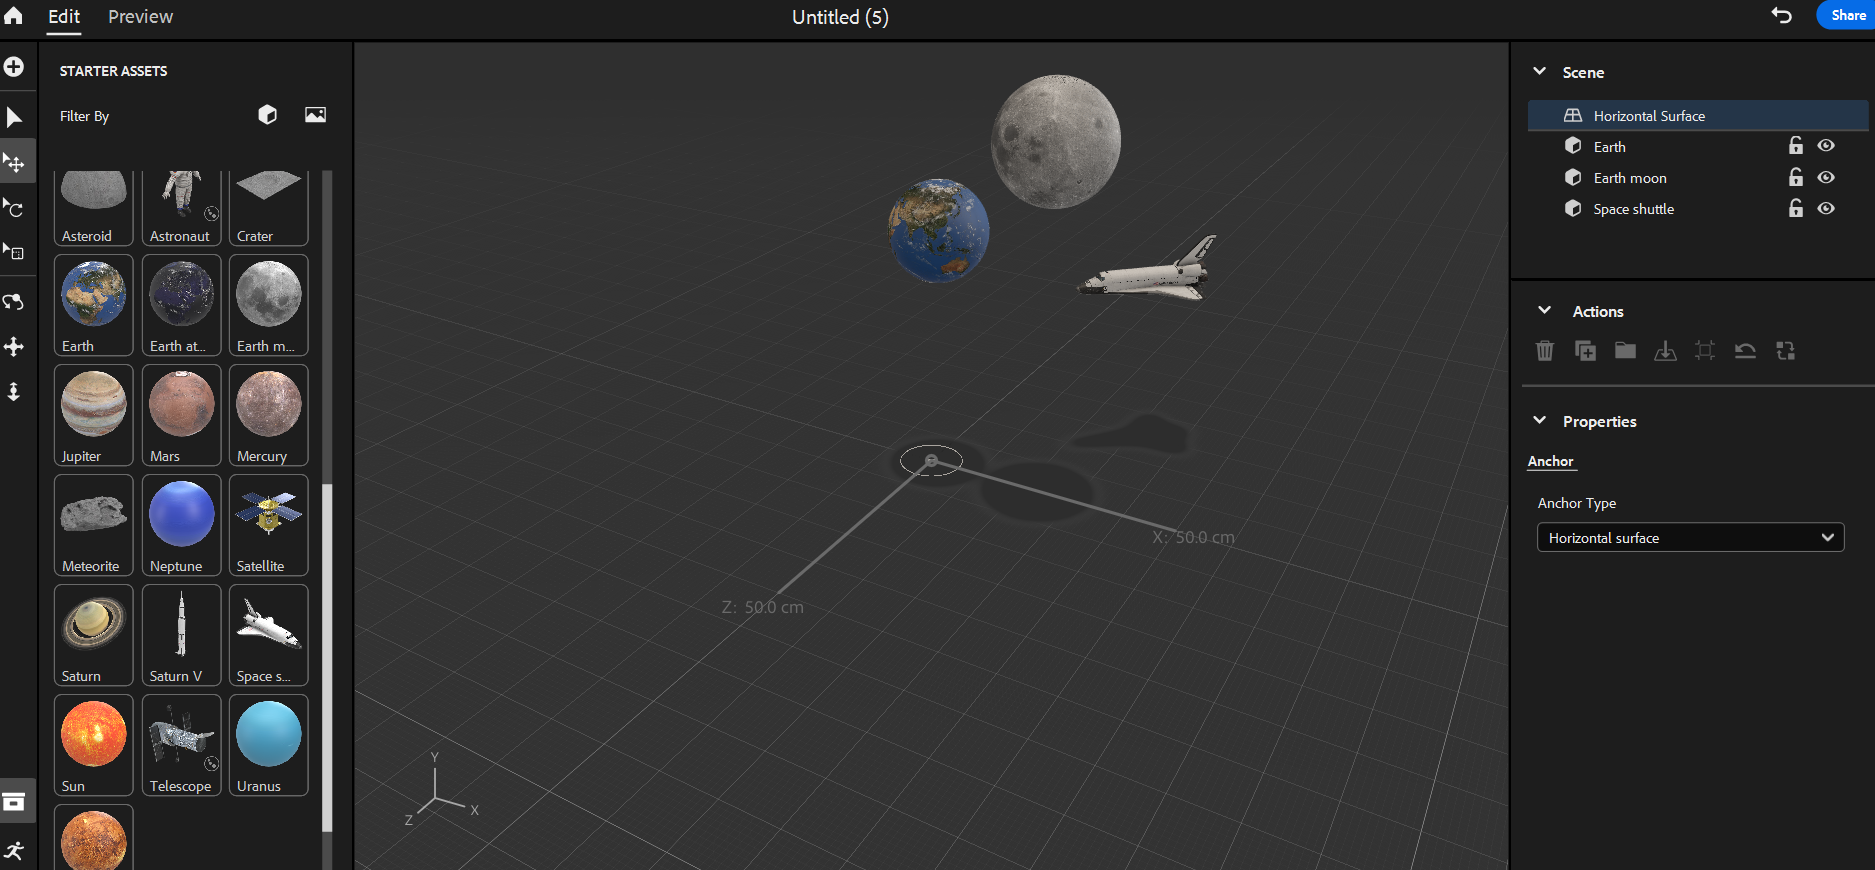This screenshot has height=870, width=1875.
Task: Click the Share button
Action: [1846, 15]
